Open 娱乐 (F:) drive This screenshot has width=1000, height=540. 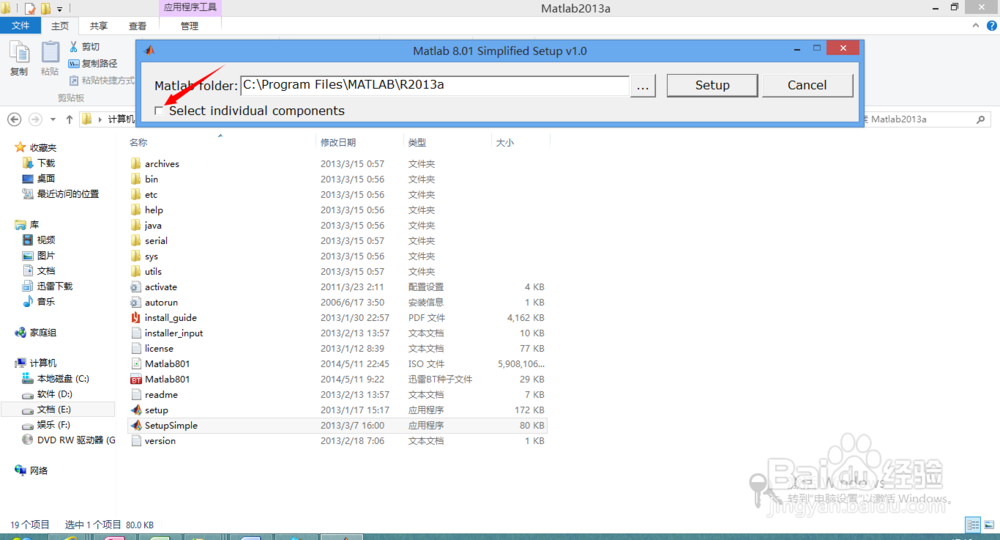[x=53, y=425]
